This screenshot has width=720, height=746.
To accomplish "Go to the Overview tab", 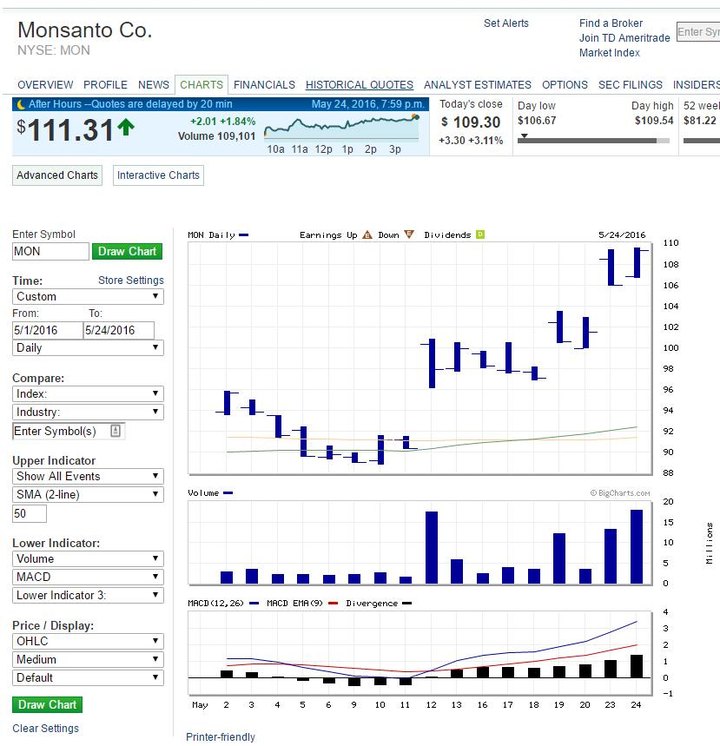I will 45,85.
